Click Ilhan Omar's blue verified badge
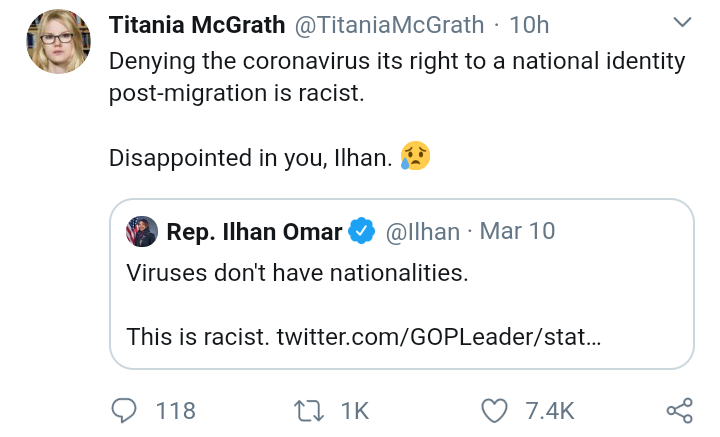 click(360, 231)
